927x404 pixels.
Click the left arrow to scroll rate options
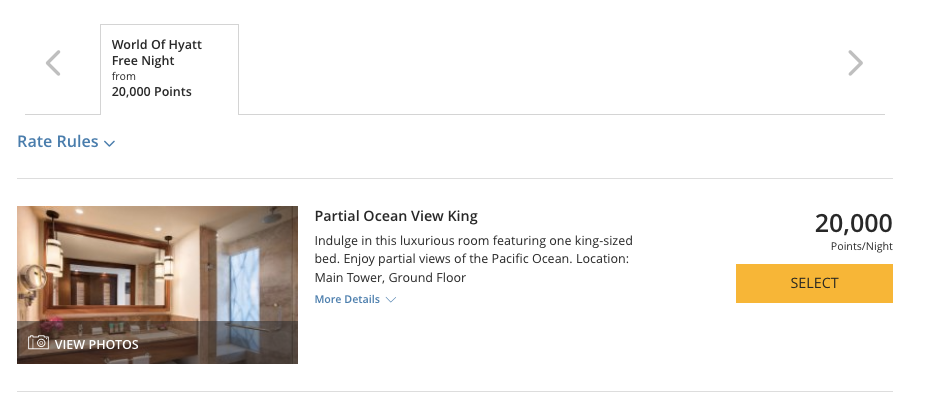click(x=54, y=64)
